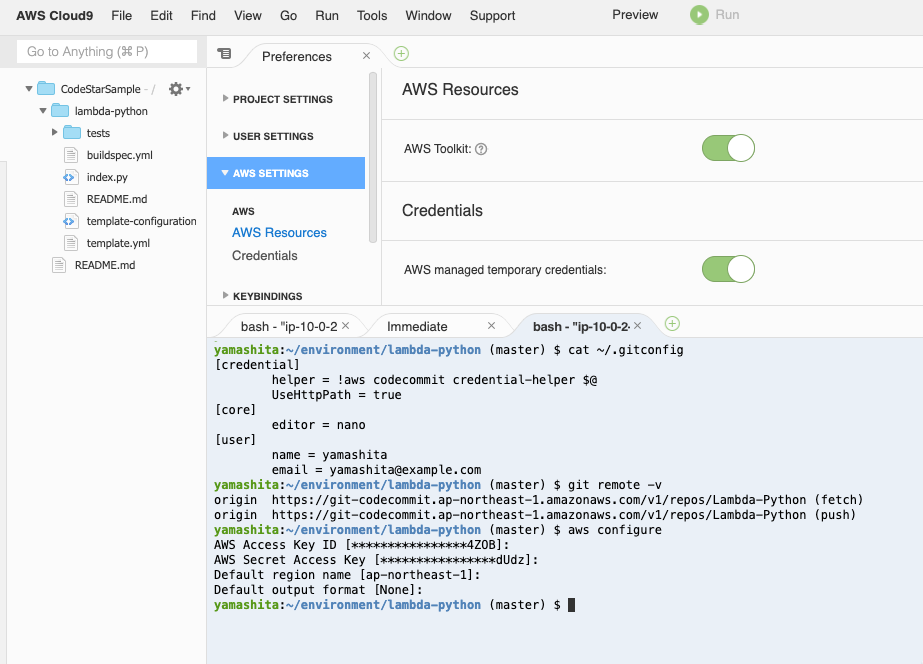The height and width of the screenshot is (664, 923).
Task: Close the Preferences tab
Action: click(366, 56)
